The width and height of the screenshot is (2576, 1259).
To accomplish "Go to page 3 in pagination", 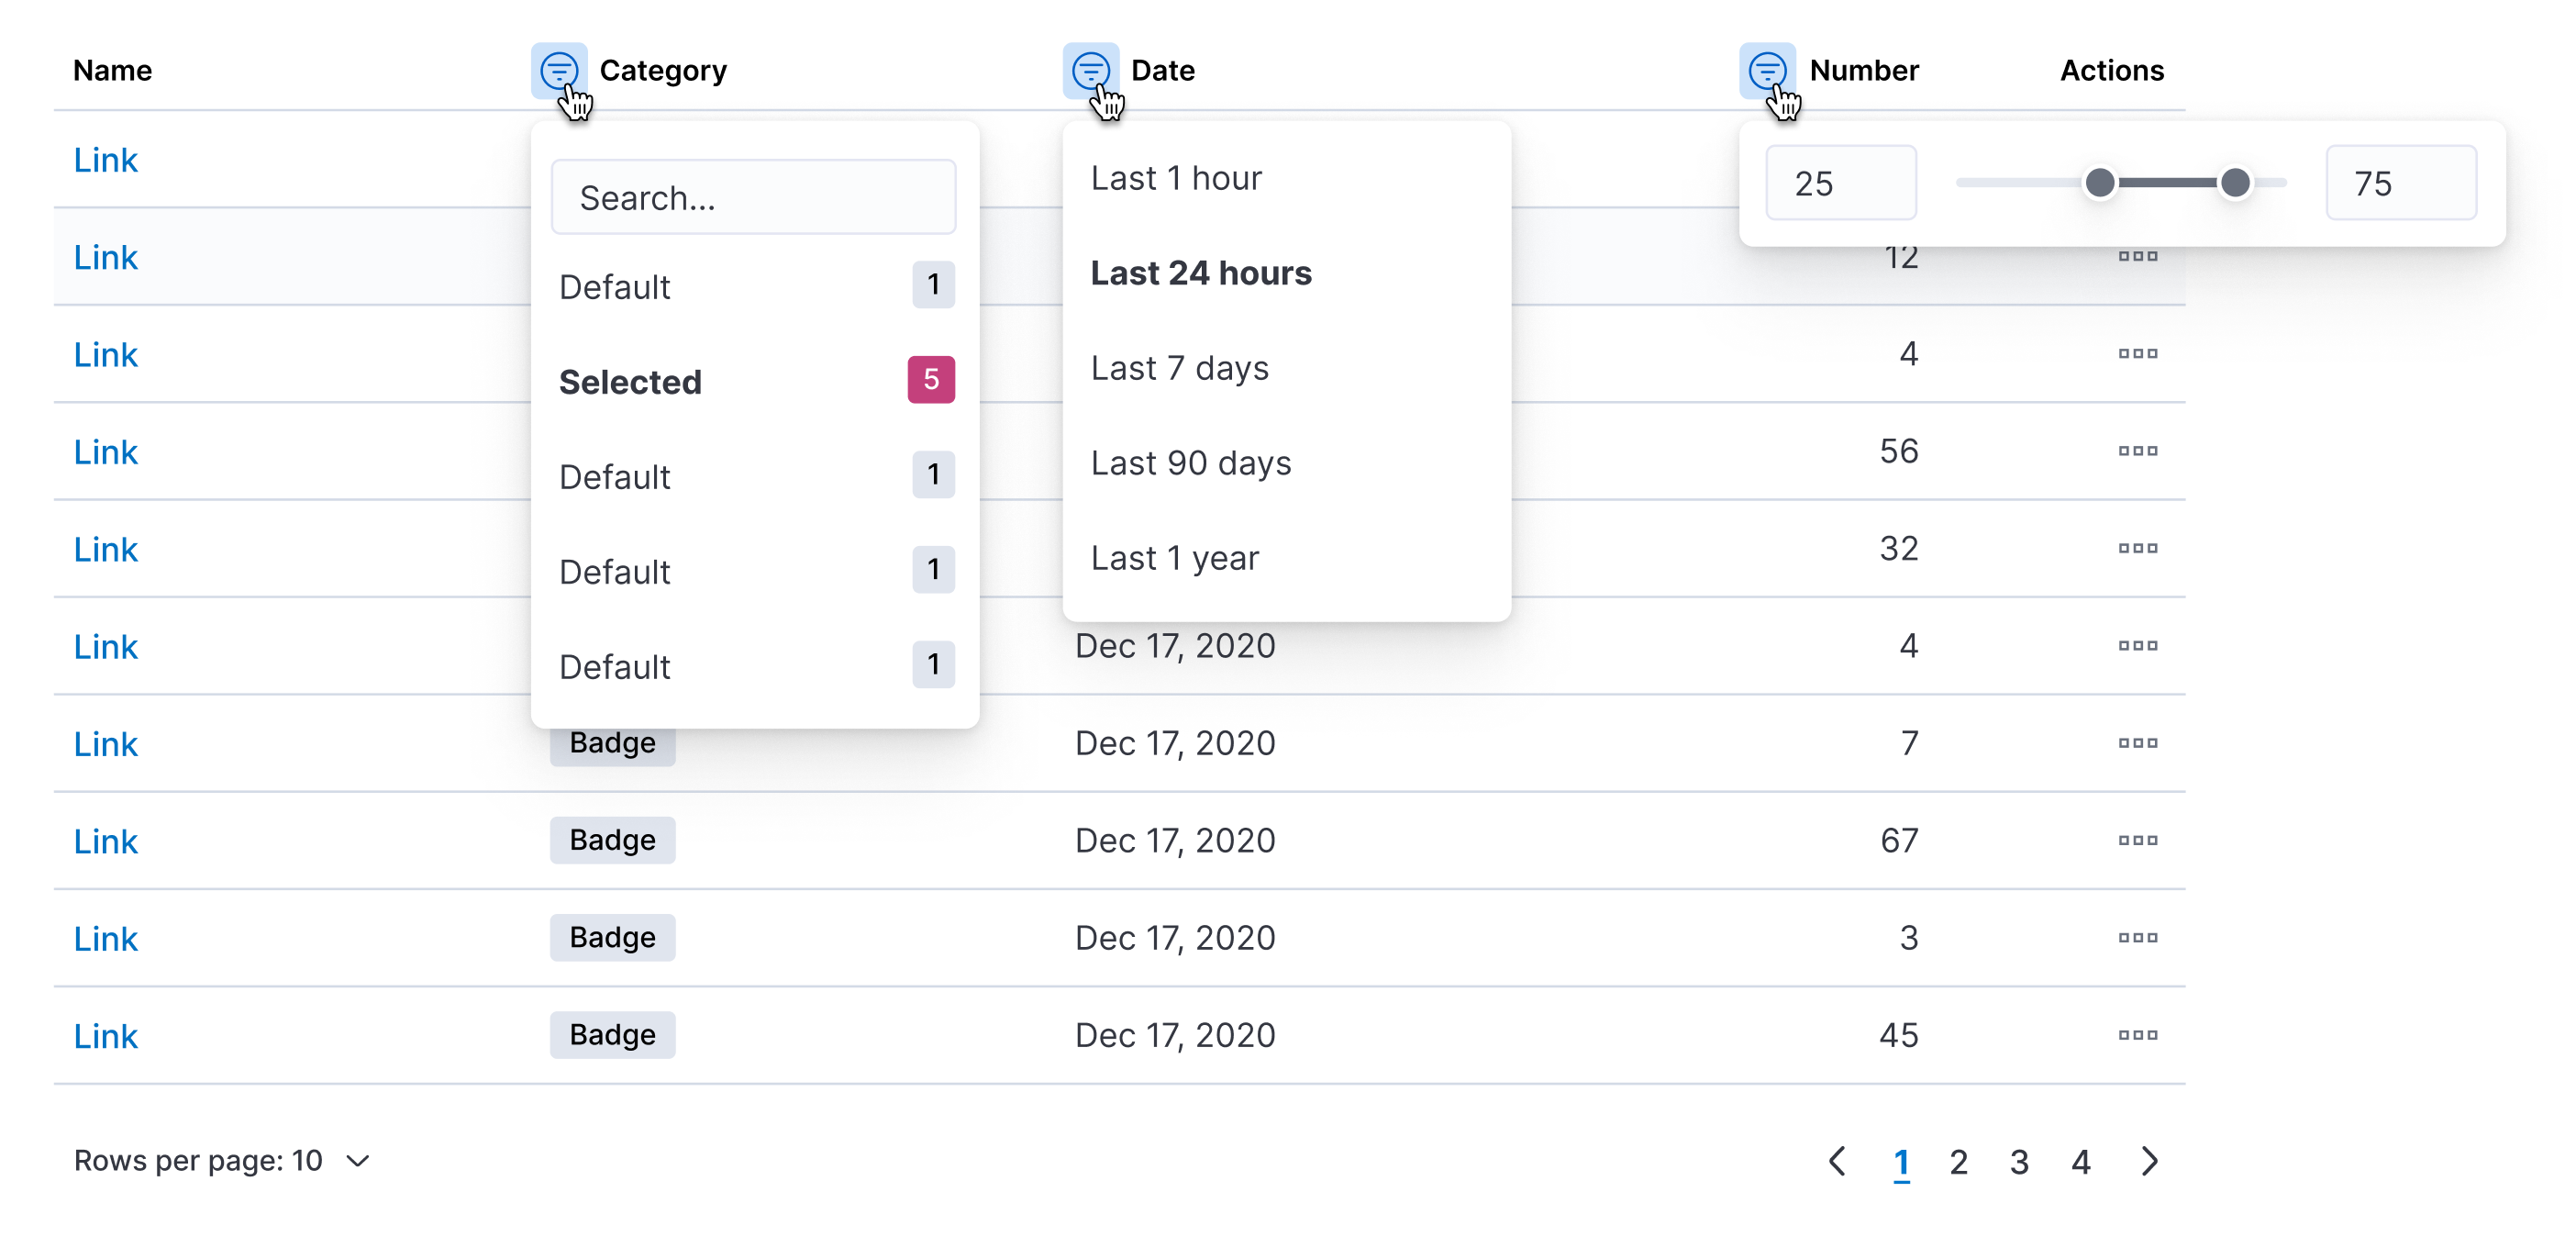I will coord(2019,1161).
